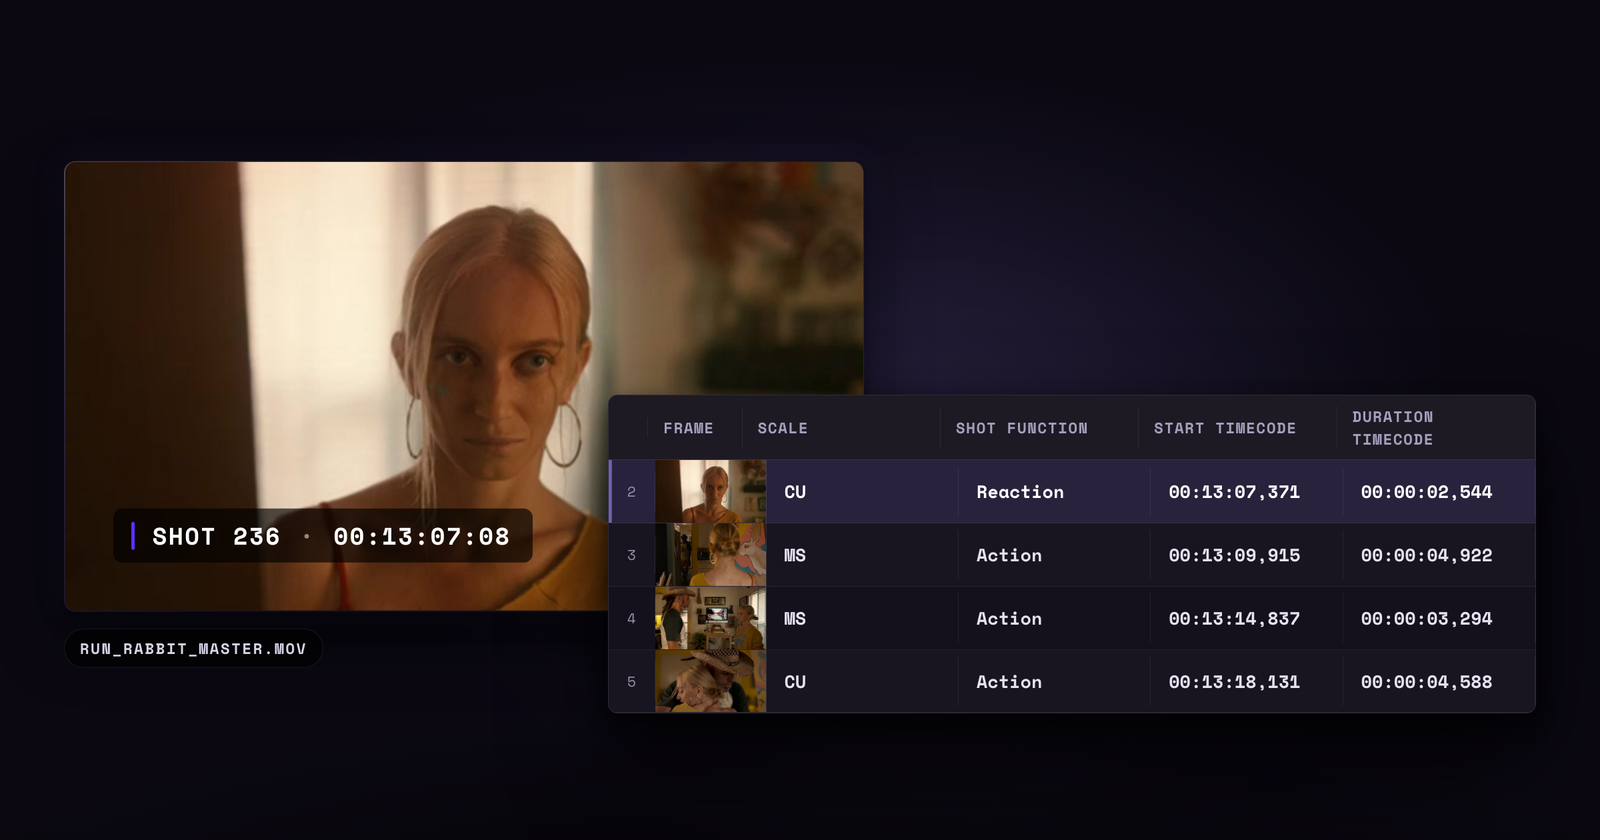The image size is (1600, 840).
Task: Click duration 00:00:02,544
Action: [x=1426, y=492]
